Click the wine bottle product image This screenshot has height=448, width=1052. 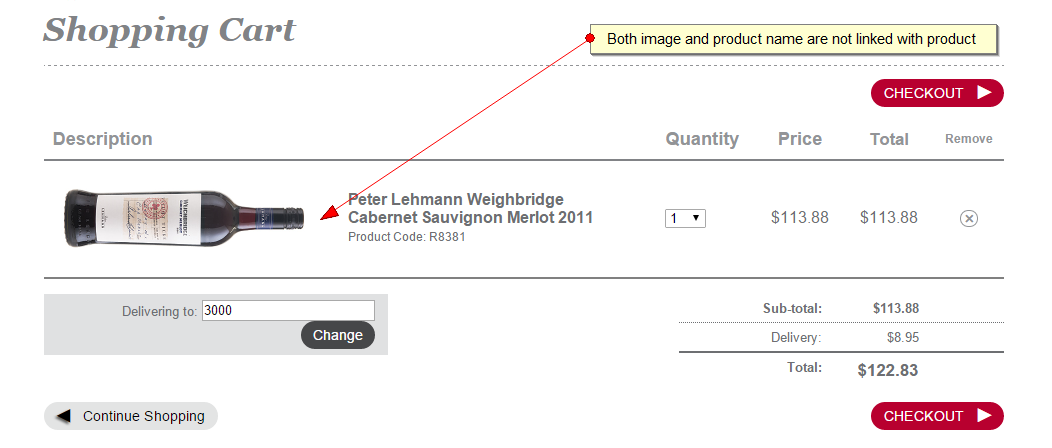pos(185,218)
